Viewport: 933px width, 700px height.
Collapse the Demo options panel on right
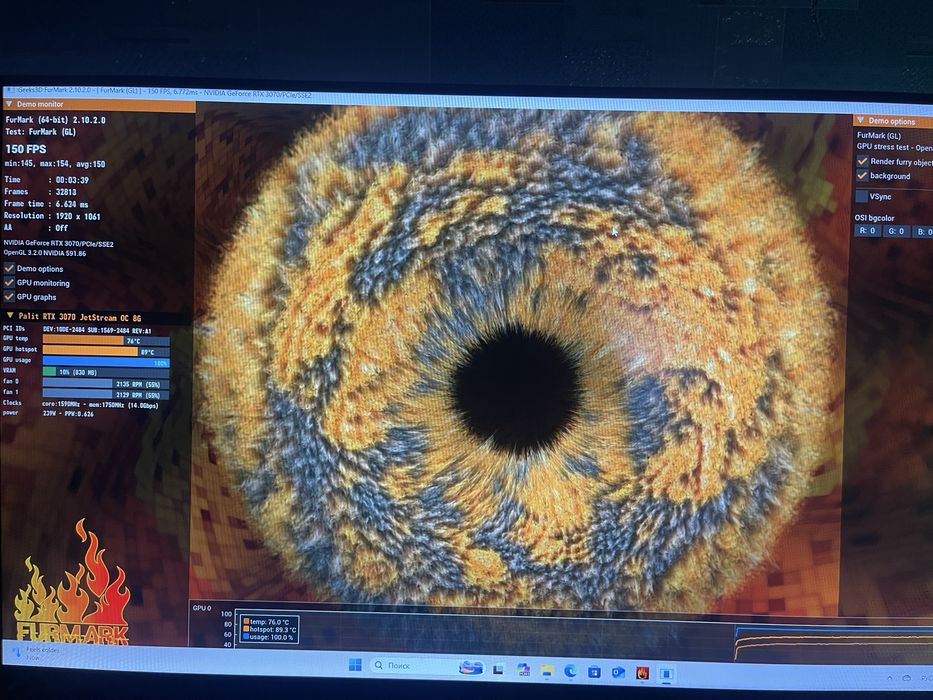(893, 121)
